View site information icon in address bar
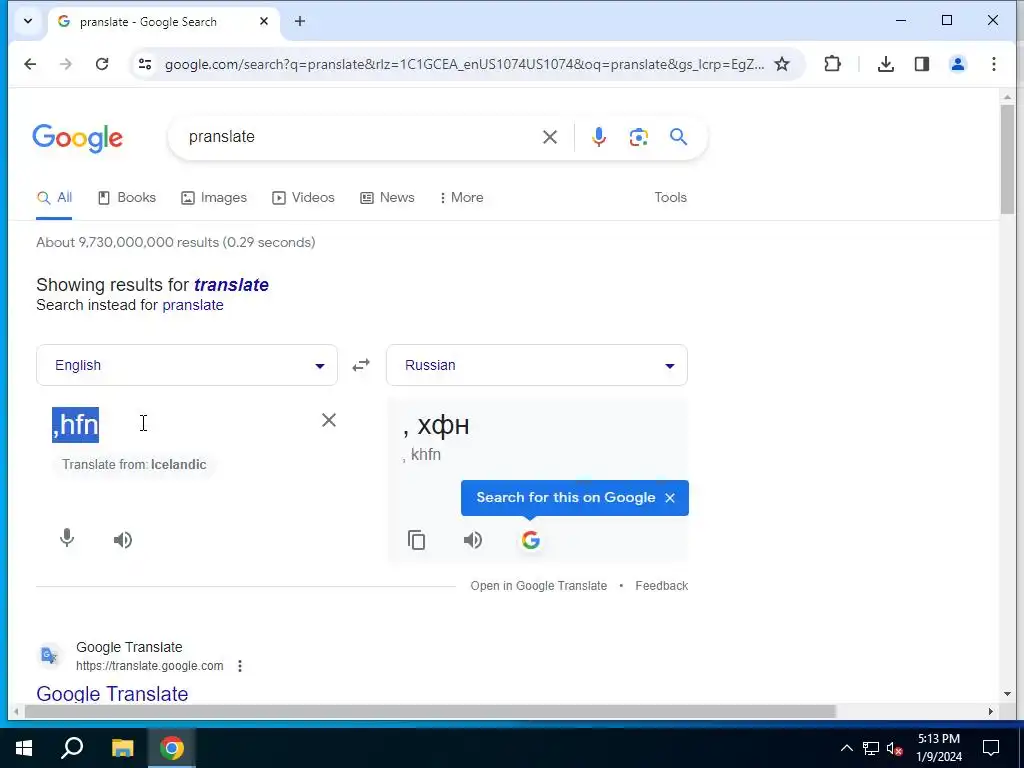Screen dimensions: 1024x768 click(145, 64)
